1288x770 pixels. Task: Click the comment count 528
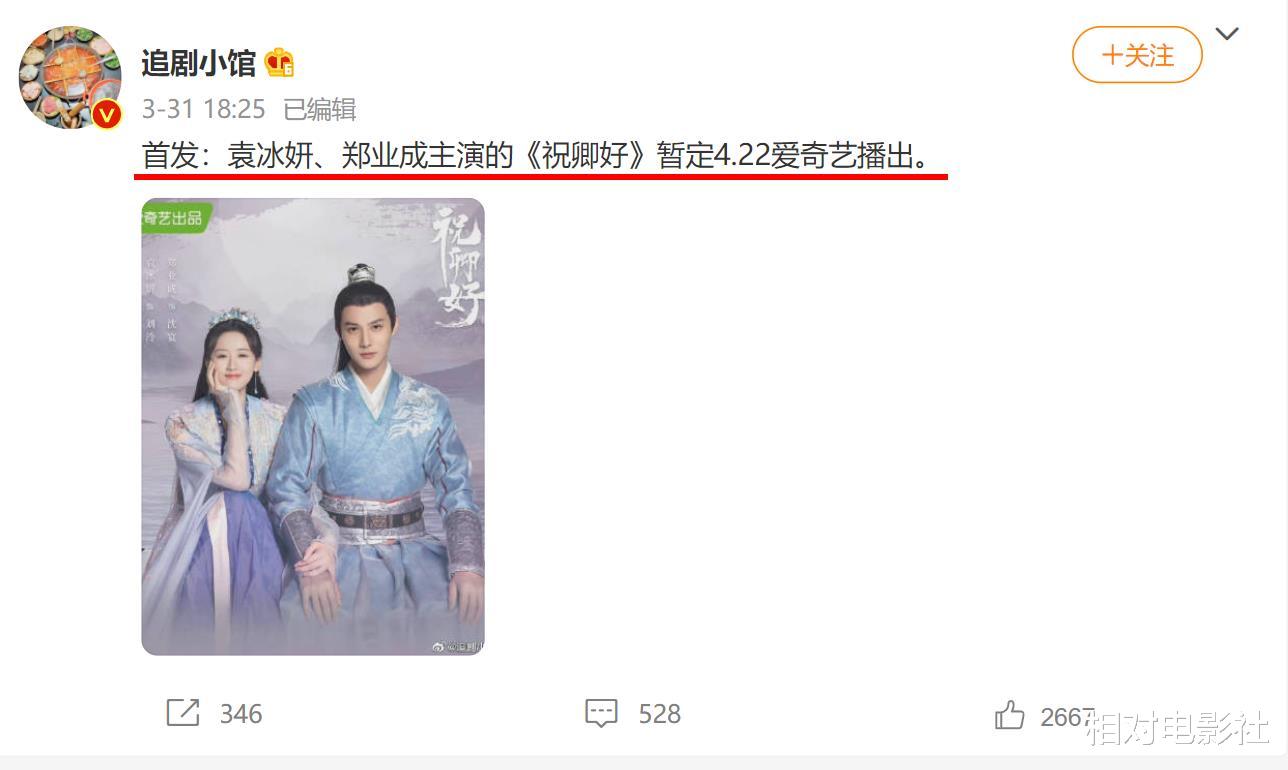pyautogui.click(x=660, y=714)
